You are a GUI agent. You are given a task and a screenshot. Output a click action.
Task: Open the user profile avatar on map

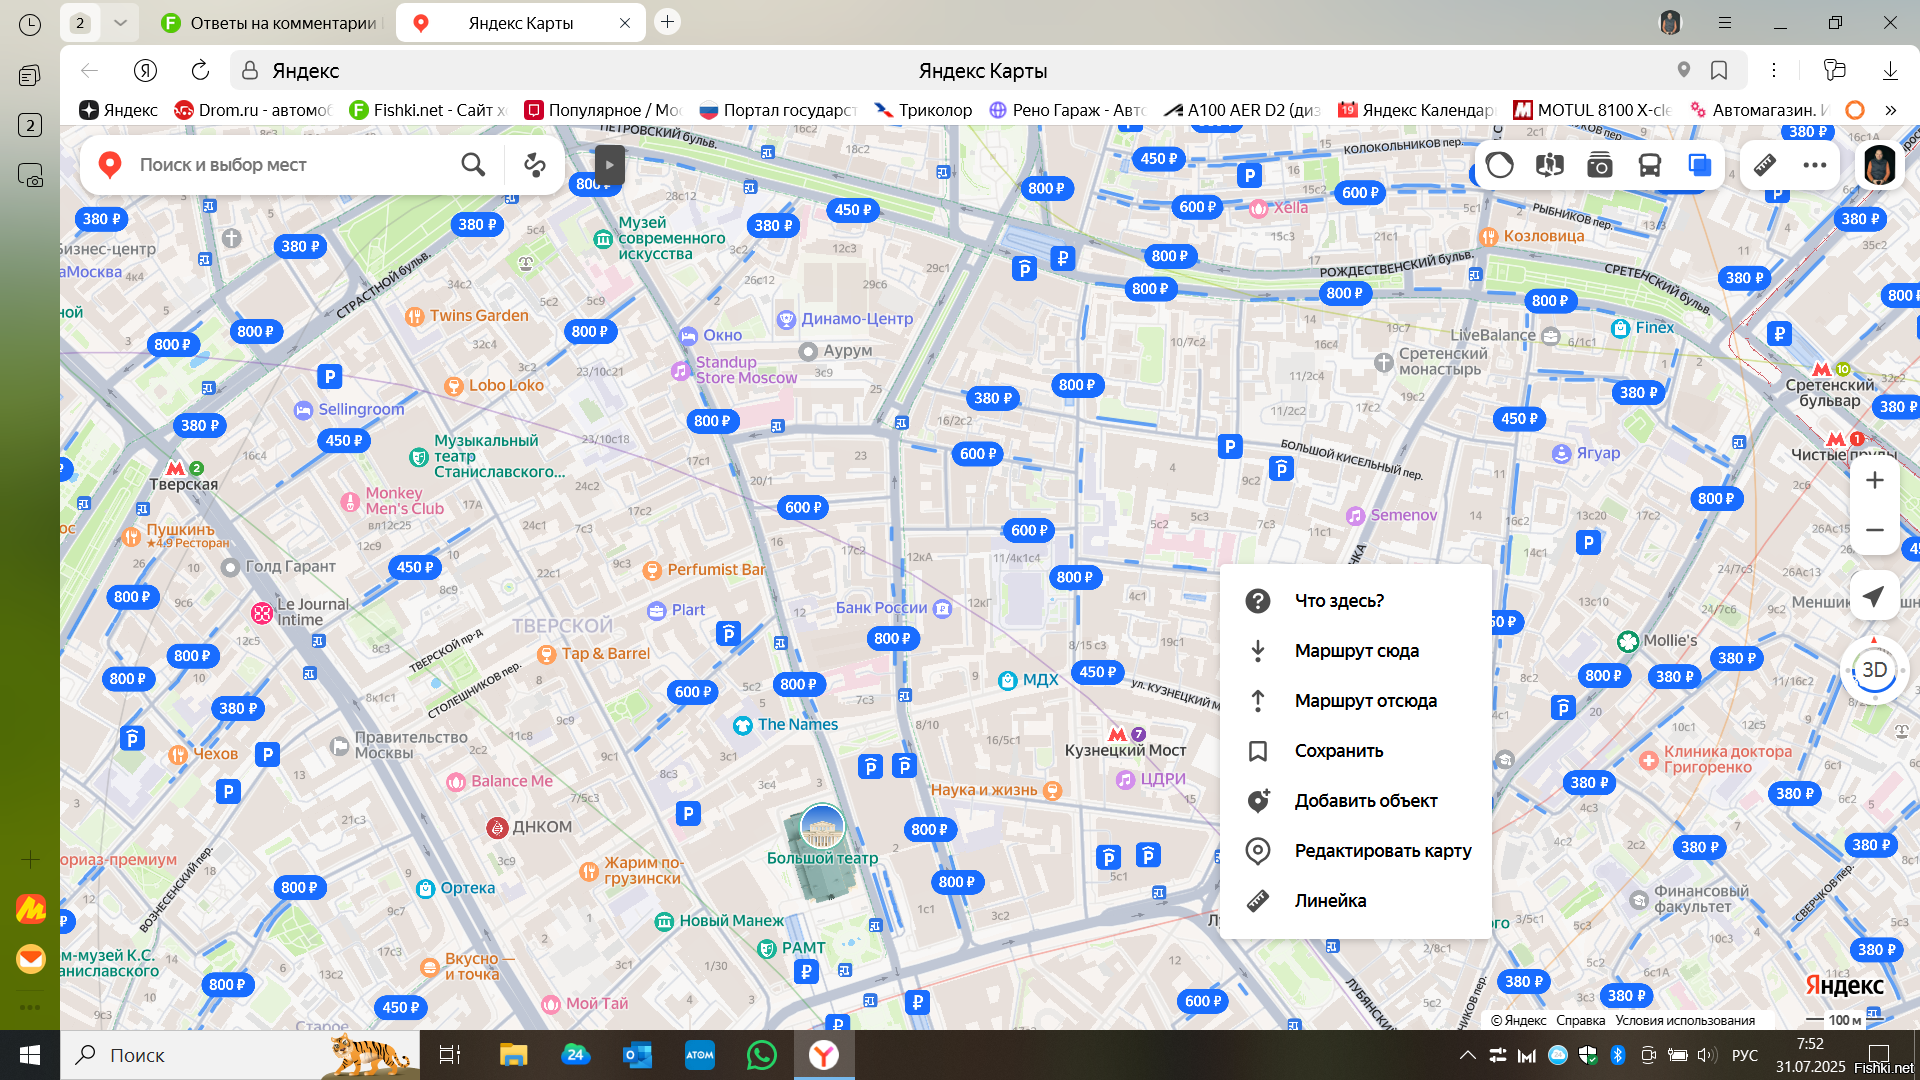[1879, 165]
